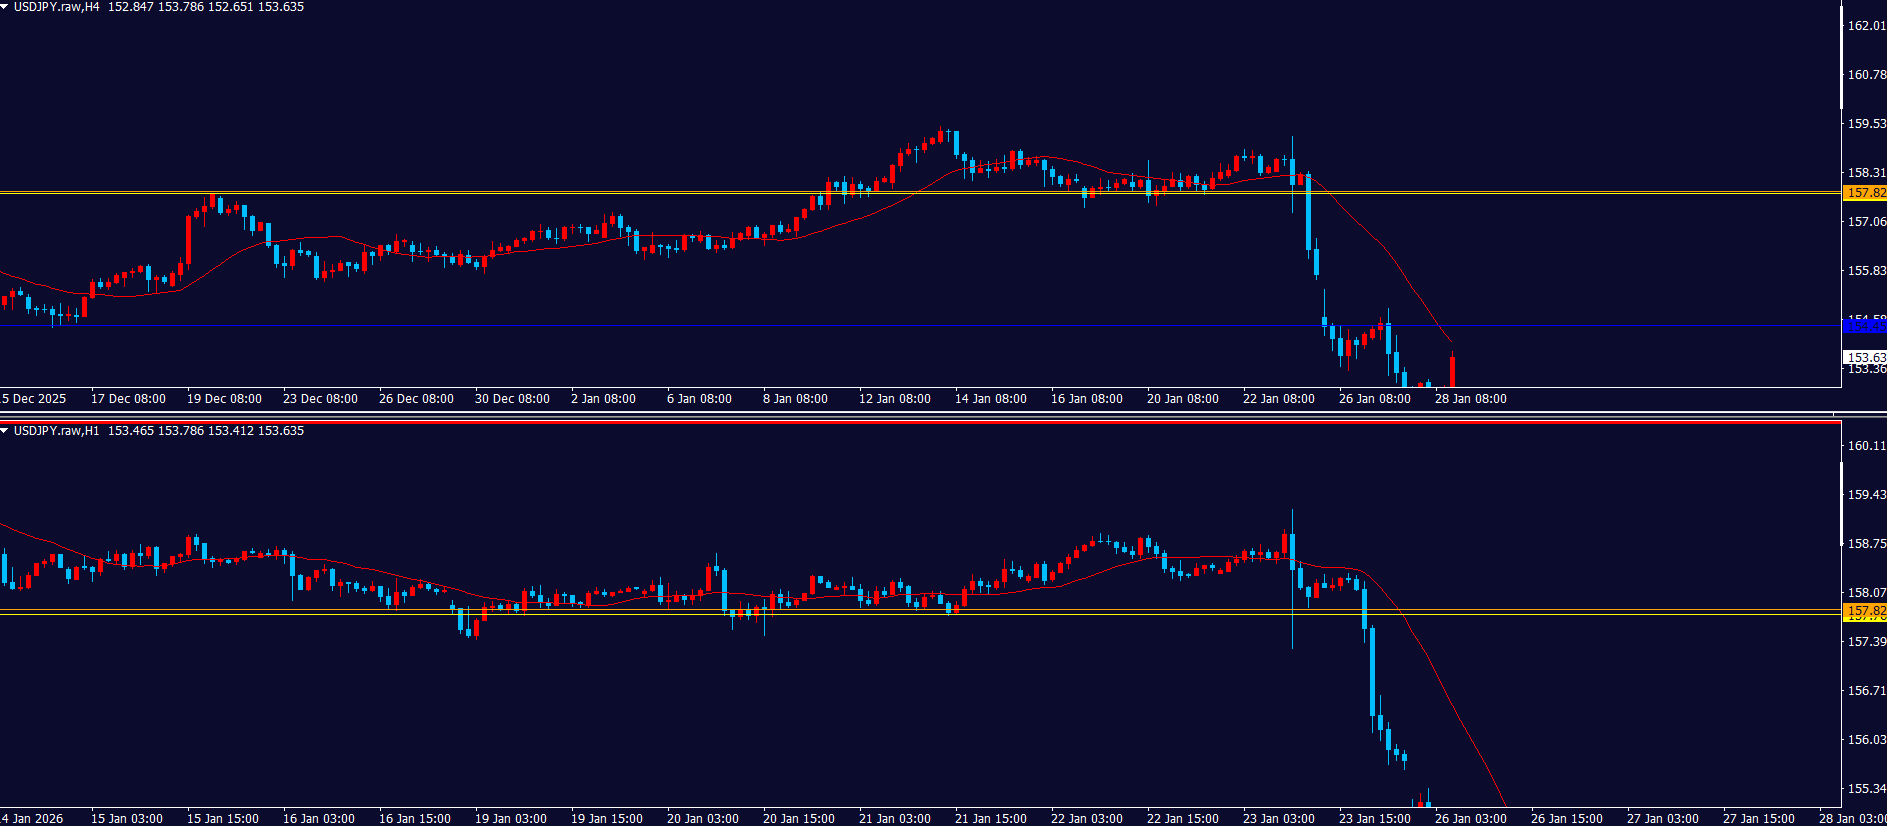This screenshot has width=1887, height=826.
Task: Select the blue horizontal line on H4 chart
Action: pyautogui.click(x=900, y=326)
